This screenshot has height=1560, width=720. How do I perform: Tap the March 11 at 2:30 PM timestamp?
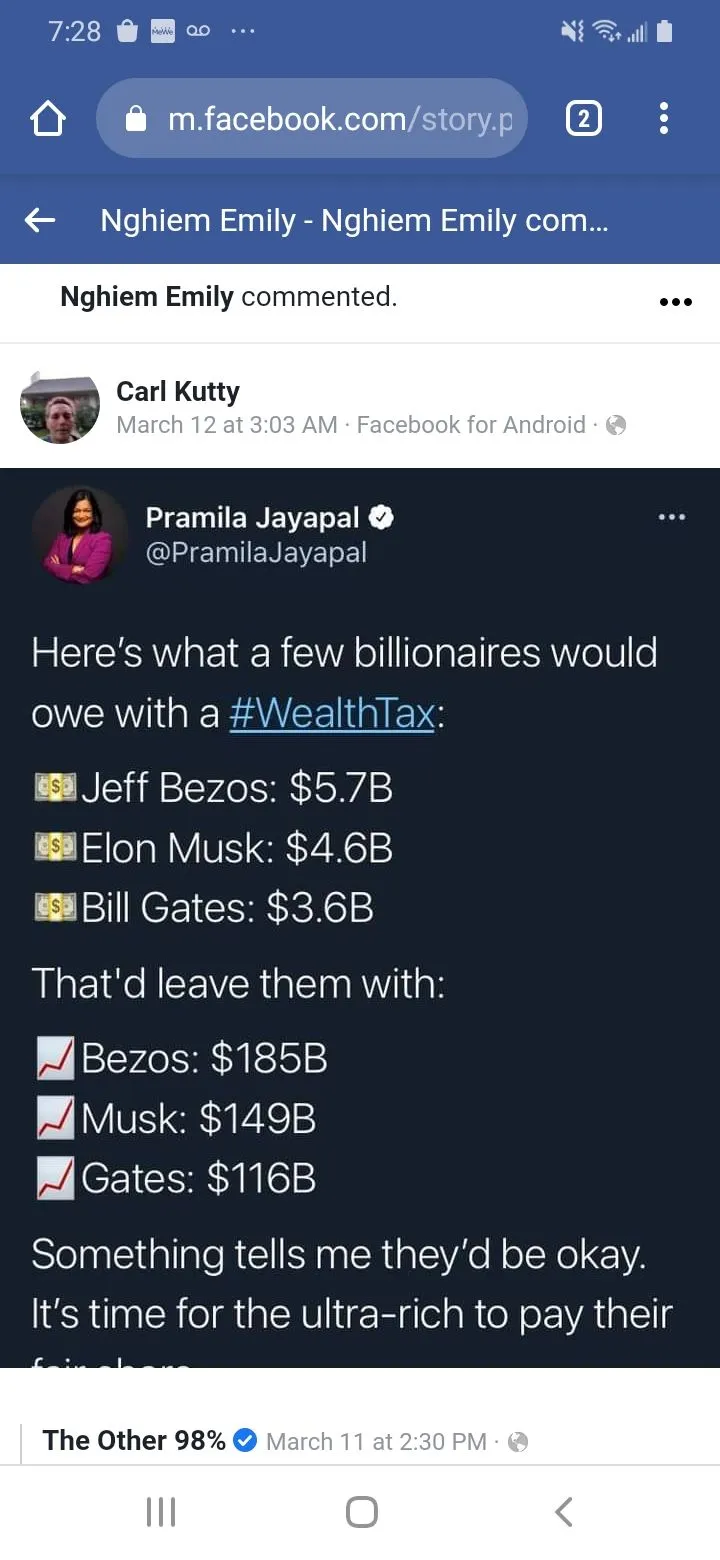coord(376,1441)
